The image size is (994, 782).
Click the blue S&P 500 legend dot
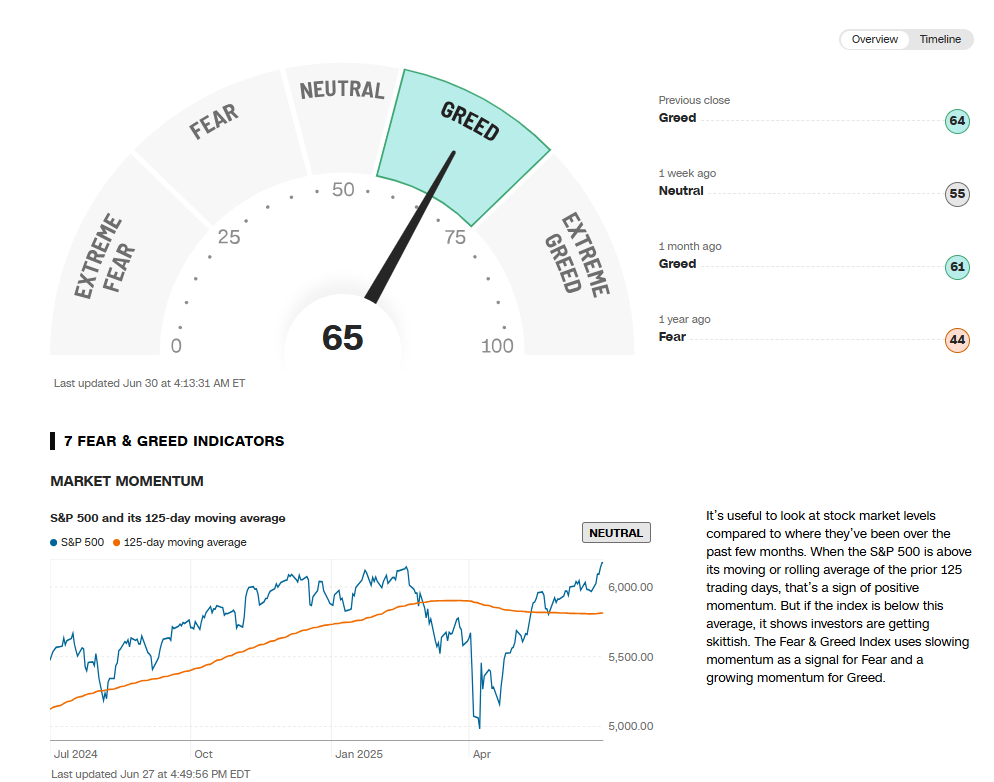click(x=54, y=543)
